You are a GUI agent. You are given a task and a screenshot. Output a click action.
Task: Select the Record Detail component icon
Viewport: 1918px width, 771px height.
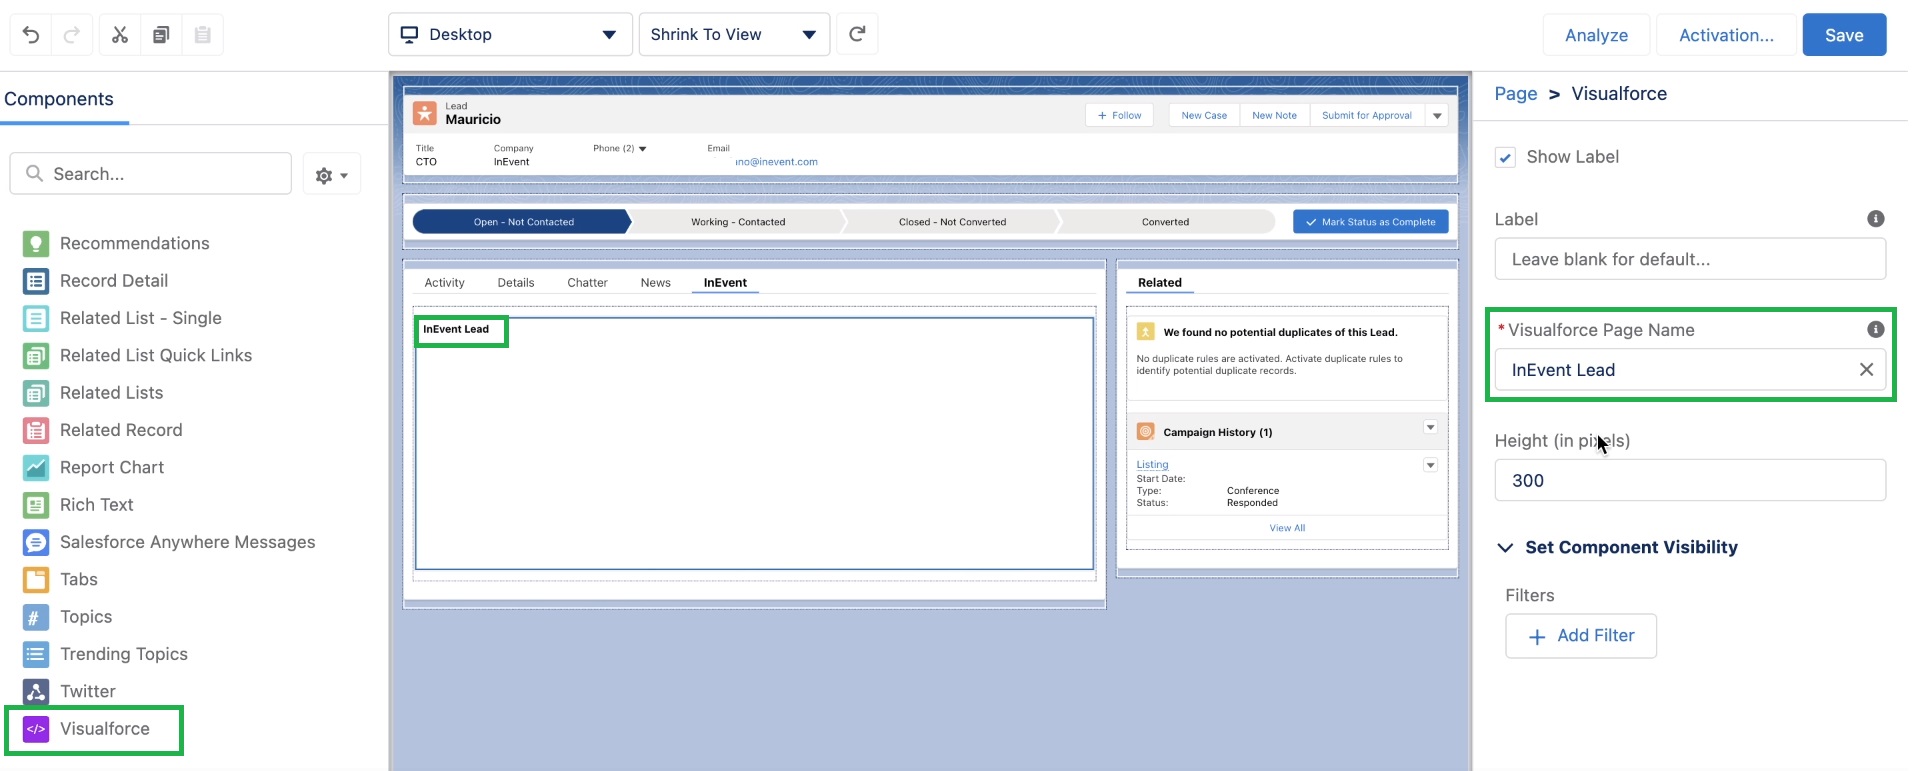[36, 281]
